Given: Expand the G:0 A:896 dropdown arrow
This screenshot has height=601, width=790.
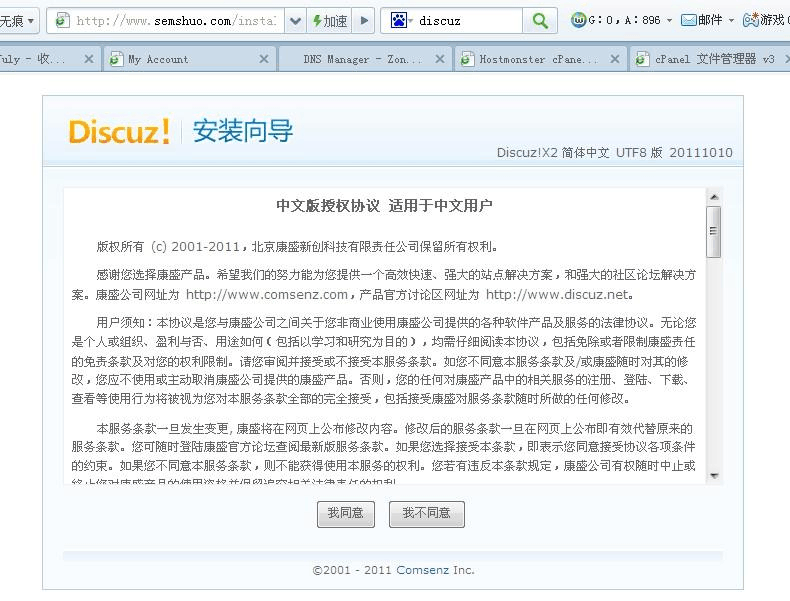Looking at the screenshot, I should (x=670, y=21).
